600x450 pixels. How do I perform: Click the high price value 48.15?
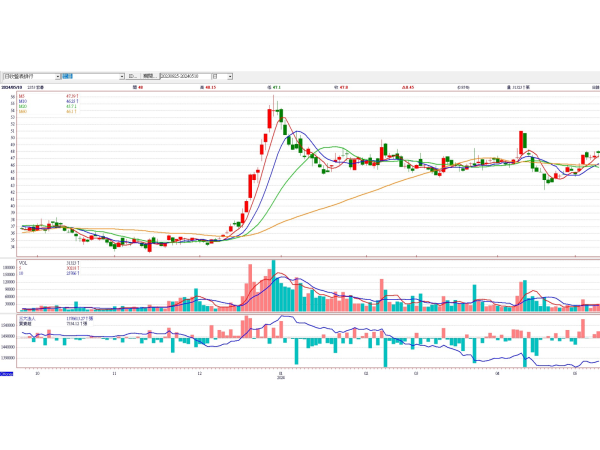click(x=210, y=88)
